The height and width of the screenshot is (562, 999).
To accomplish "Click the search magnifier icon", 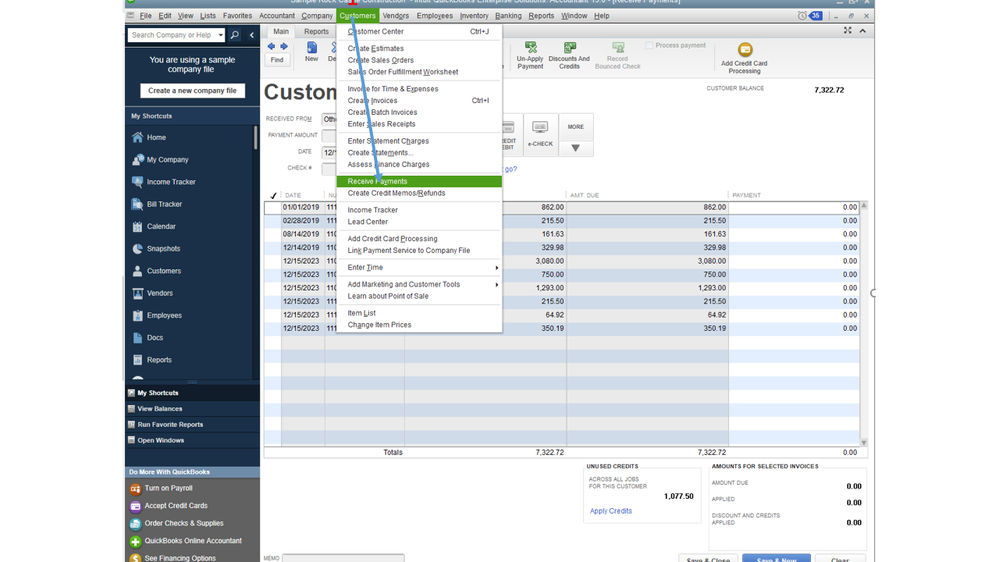I will 234,35.
